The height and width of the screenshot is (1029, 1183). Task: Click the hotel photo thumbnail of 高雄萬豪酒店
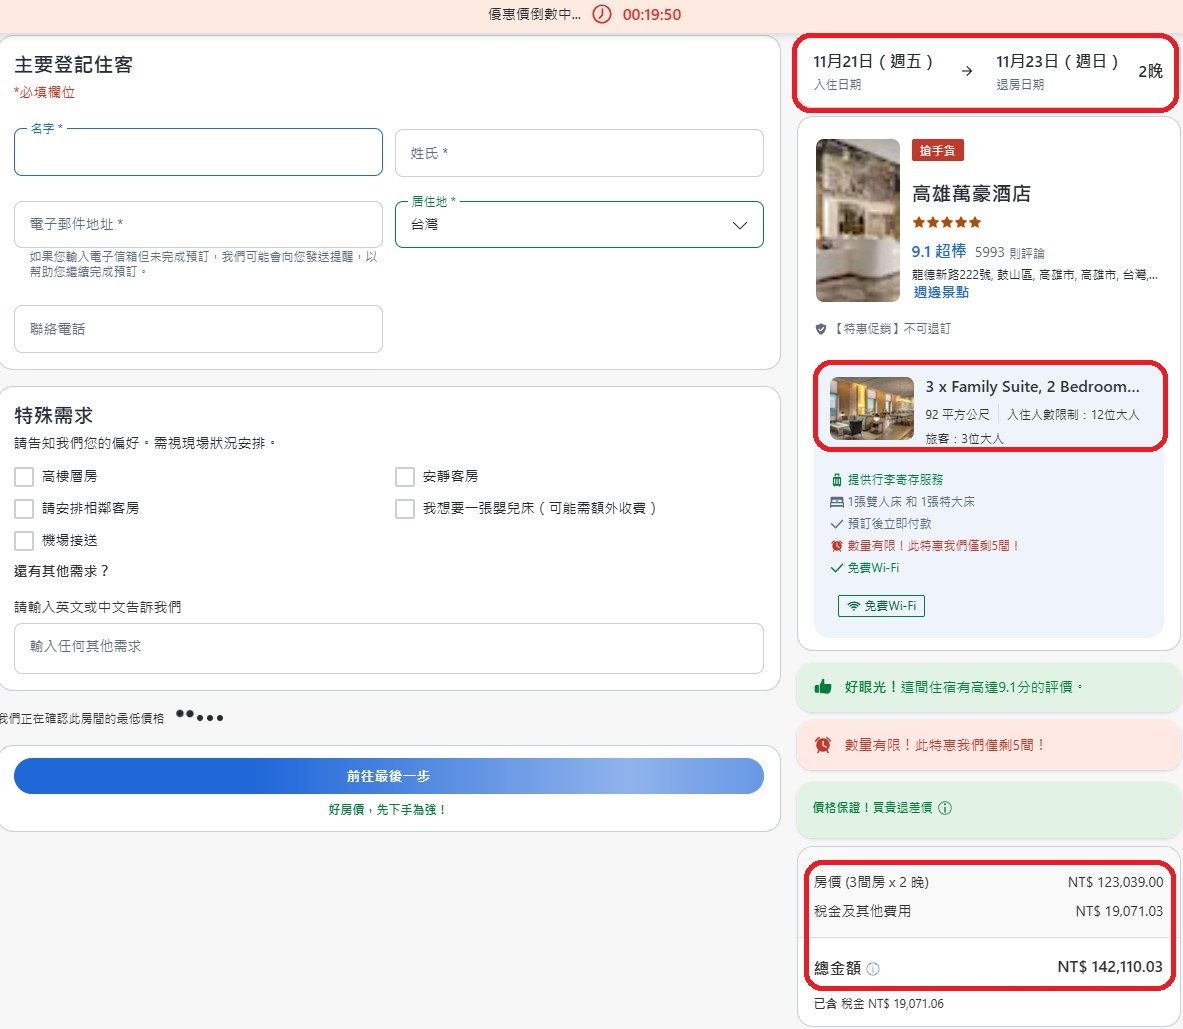(857, 220)
